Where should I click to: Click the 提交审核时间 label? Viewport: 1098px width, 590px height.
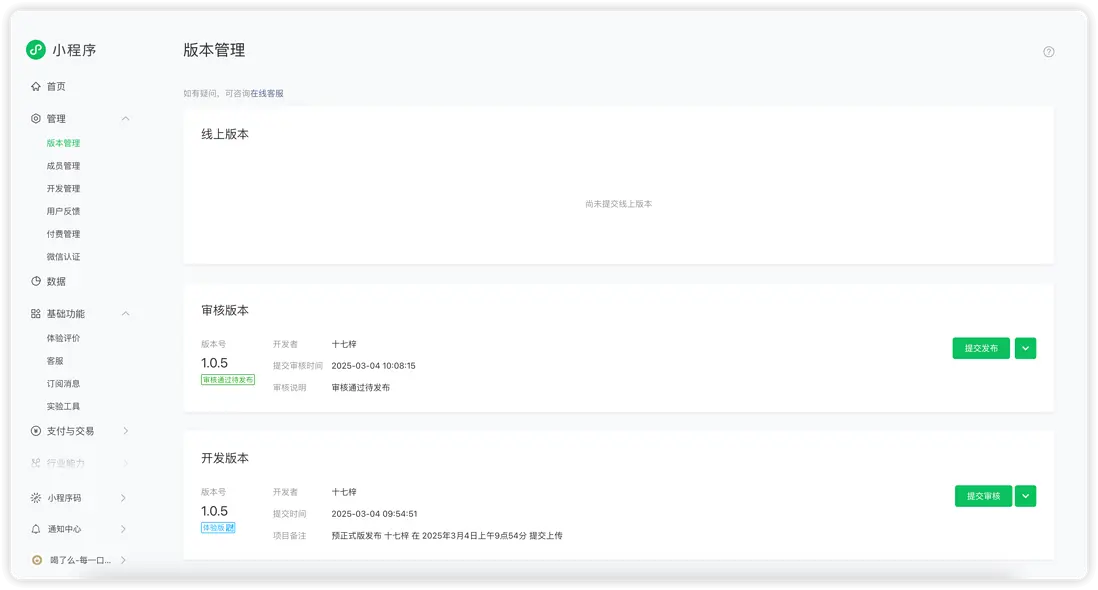(x=298, y=365)
